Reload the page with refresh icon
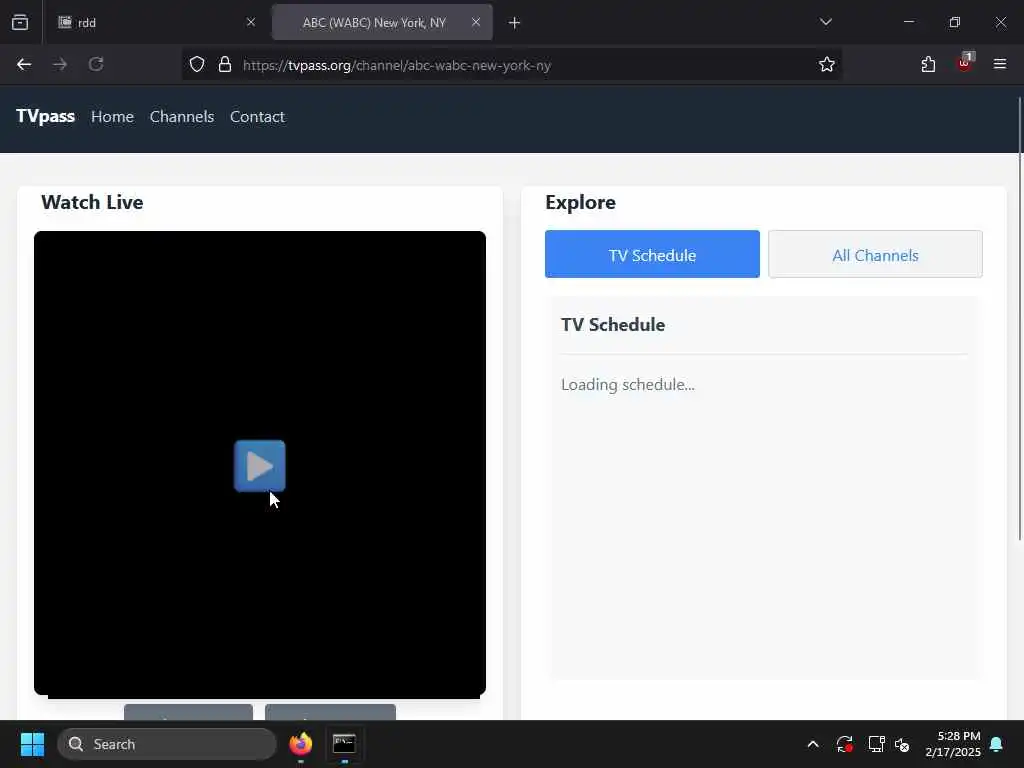 (x=96, y=64)
